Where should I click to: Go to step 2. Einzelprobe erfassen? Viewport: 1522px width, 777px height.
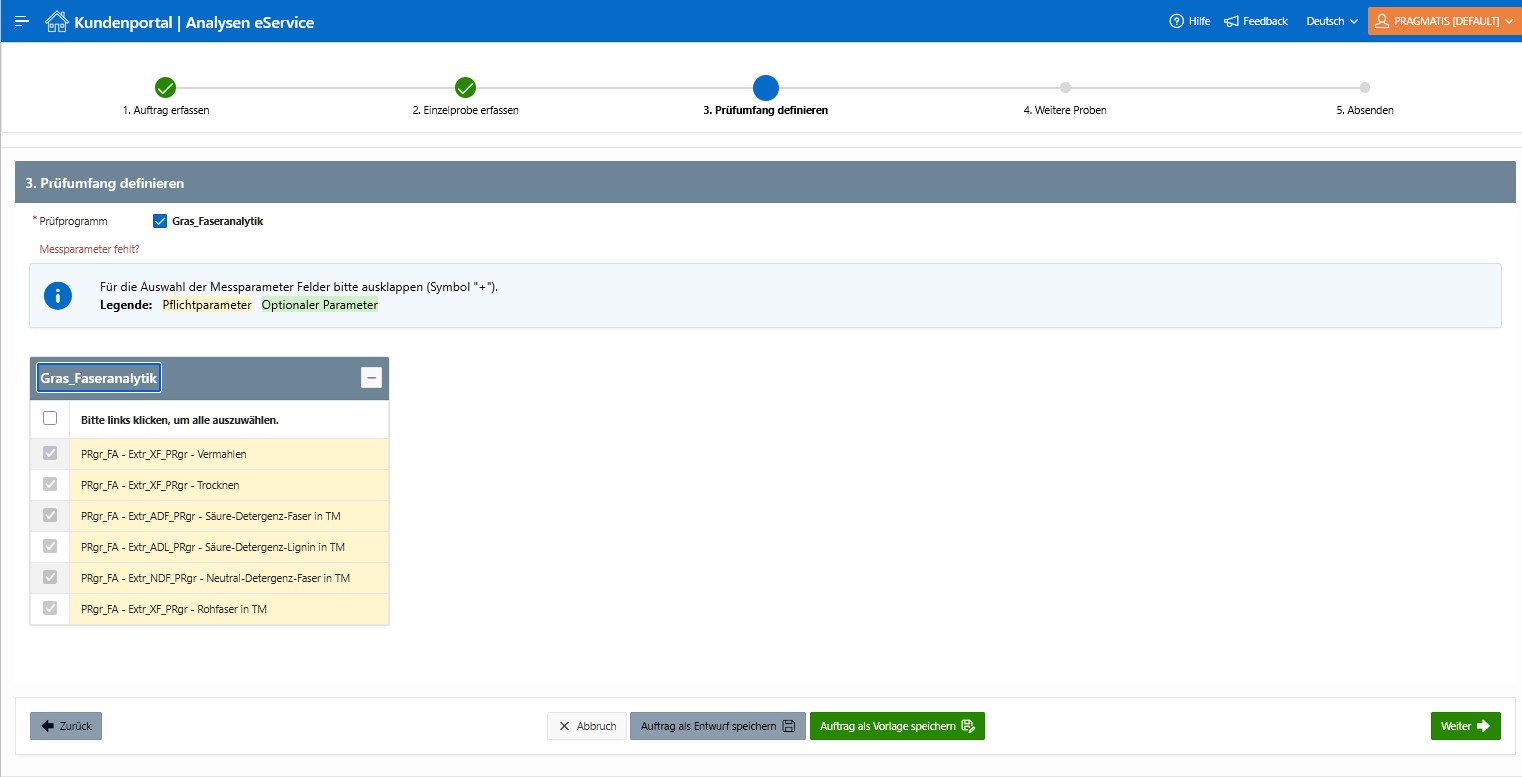[465, 110]
